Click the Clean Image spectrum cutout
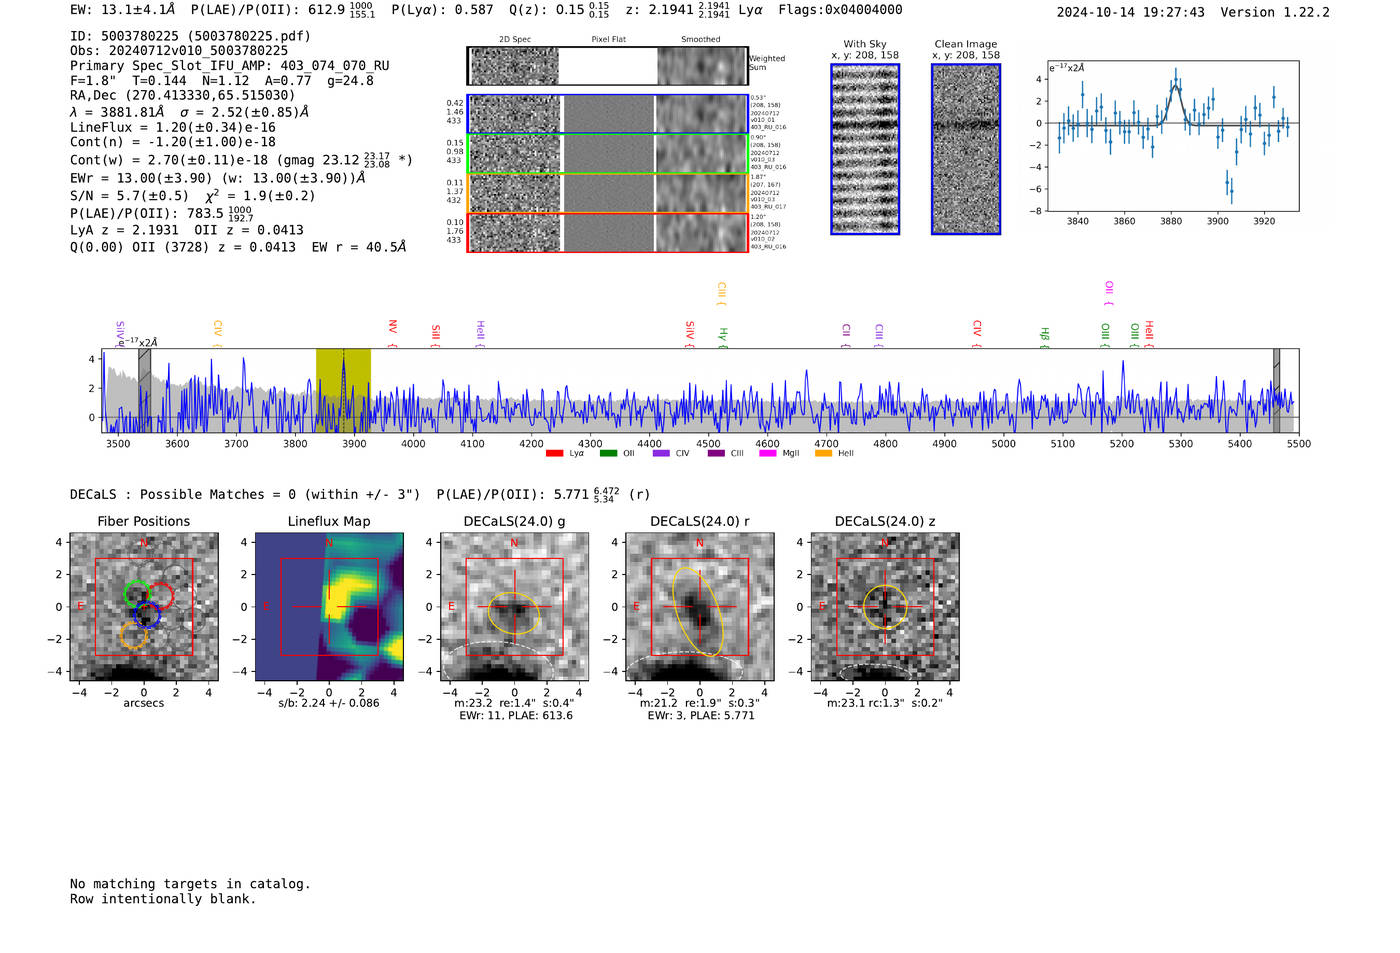 (x=966, y=149)
